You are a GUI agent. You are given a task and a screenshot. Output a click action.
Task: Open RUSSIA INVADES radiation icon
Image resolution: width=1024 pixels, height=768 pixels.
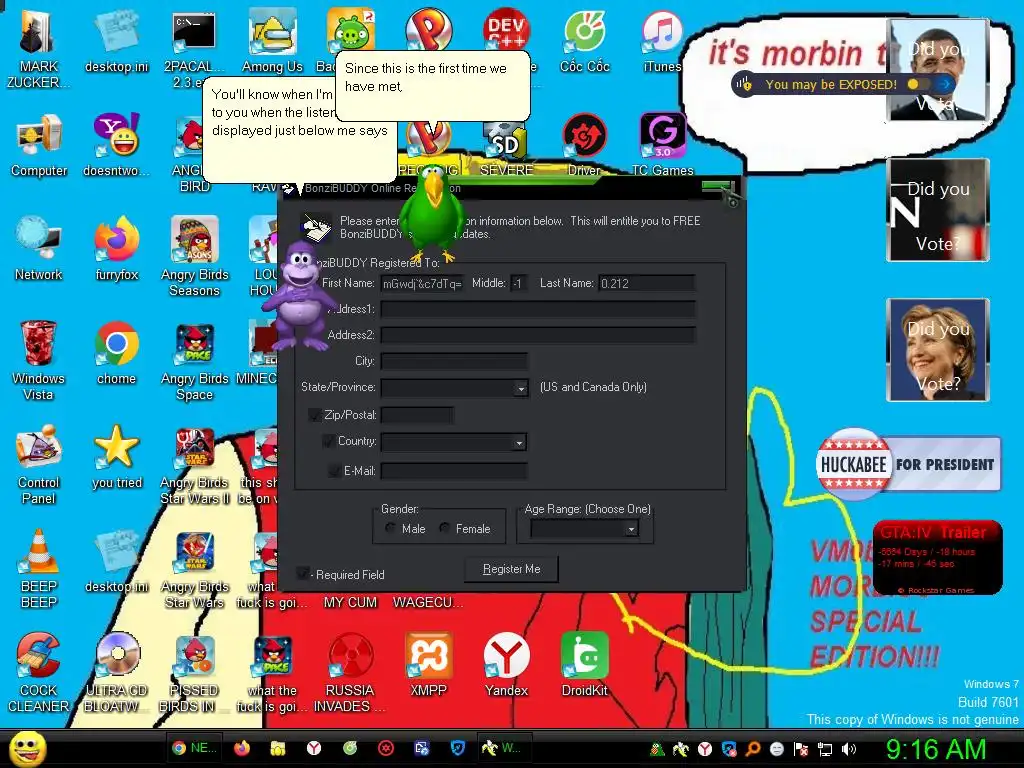(x=350, y=673)
